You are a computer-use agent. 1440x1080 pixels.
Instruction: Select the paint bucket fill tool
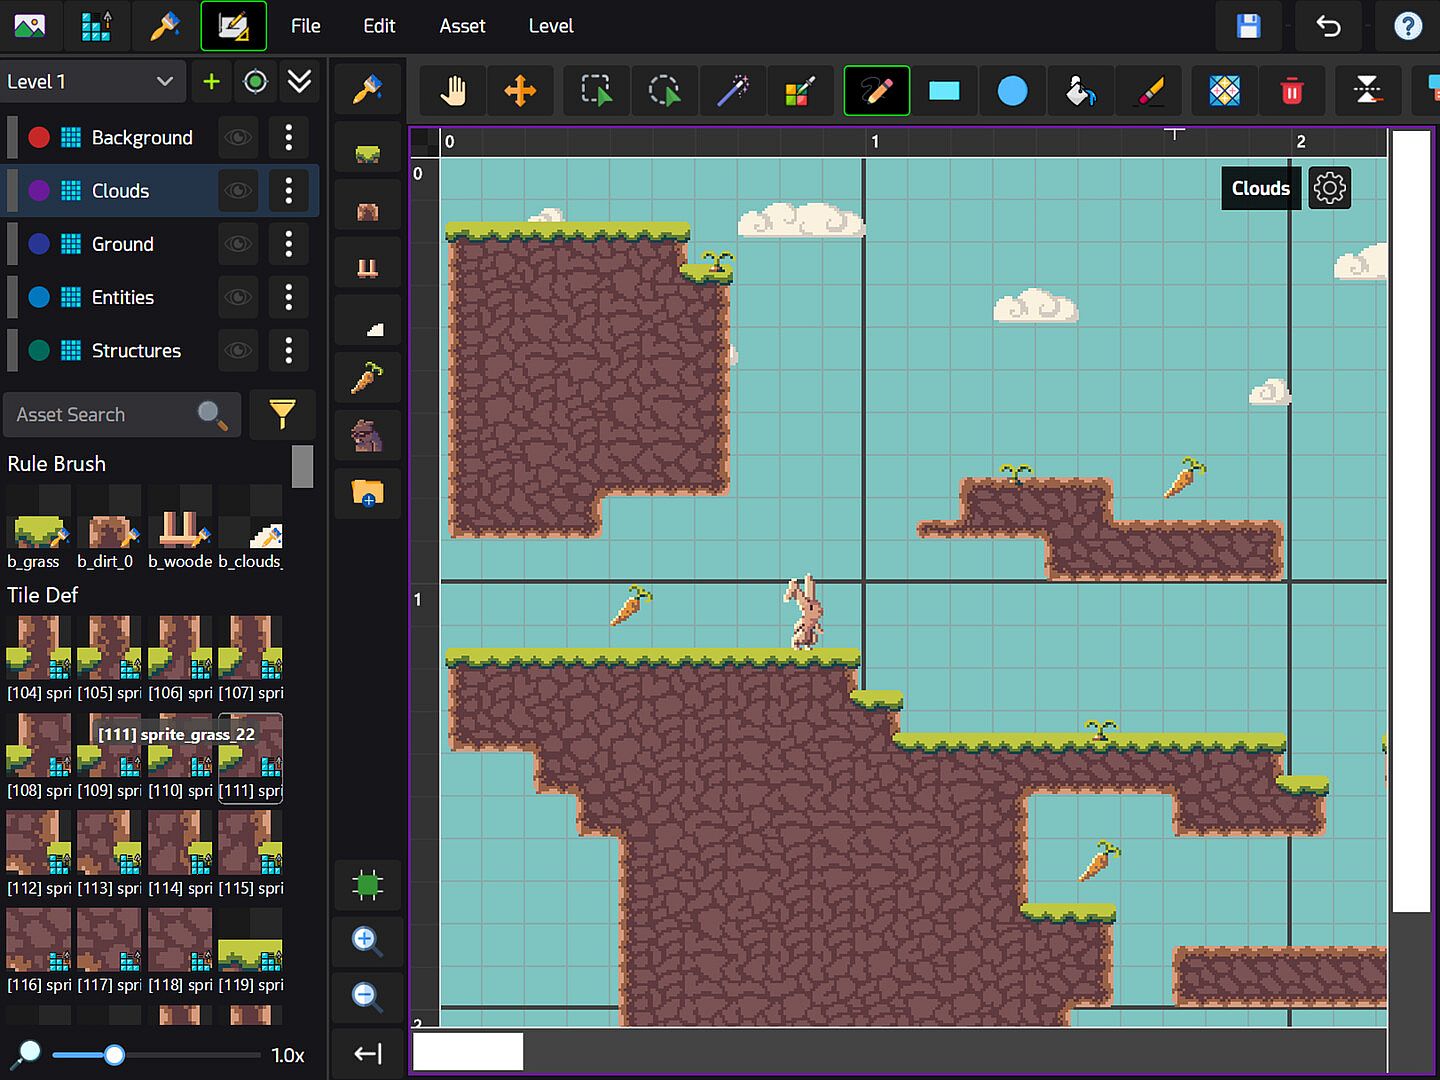(x=1080, y=91)
